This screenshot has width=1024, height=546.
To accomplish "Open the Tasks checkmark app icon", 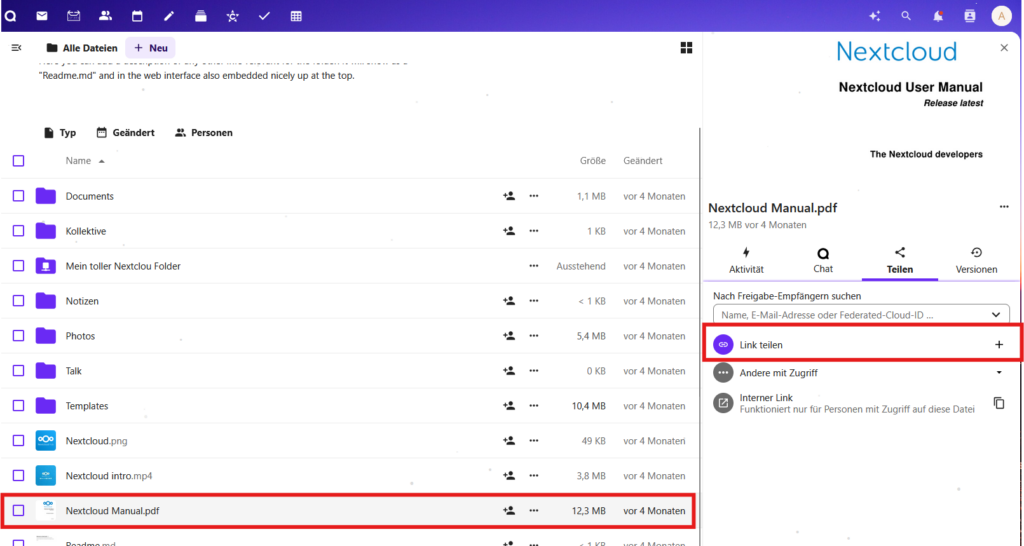I will pos(264,16).
